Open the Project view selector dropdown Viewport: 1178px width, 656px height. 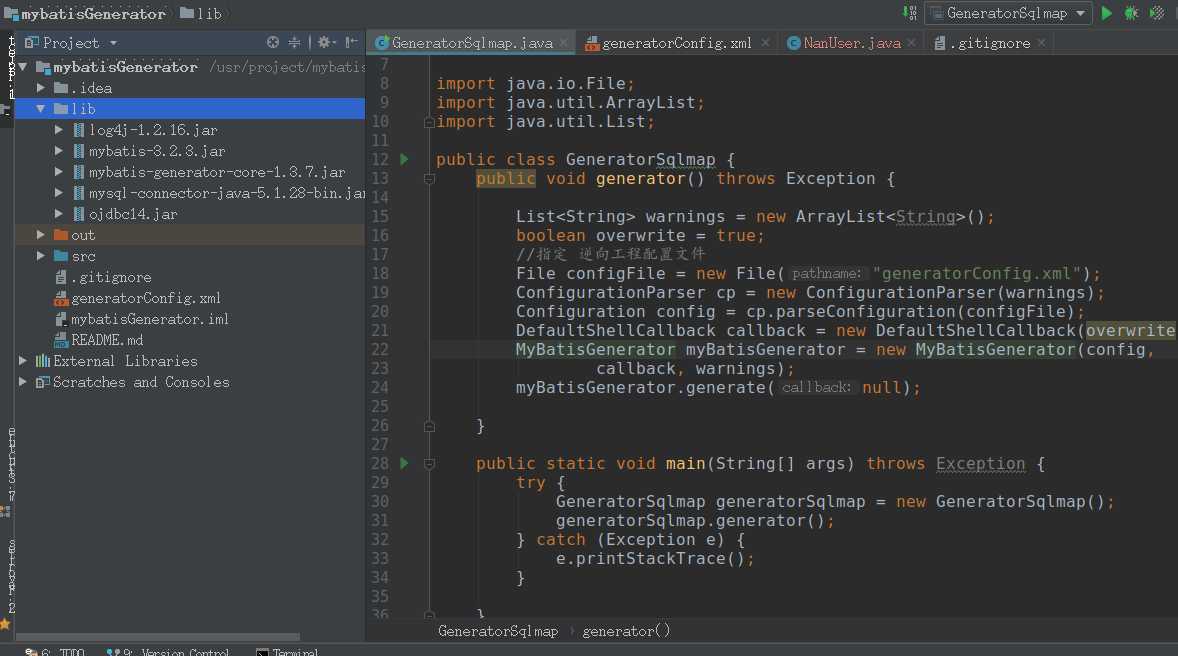coord(113,44)
